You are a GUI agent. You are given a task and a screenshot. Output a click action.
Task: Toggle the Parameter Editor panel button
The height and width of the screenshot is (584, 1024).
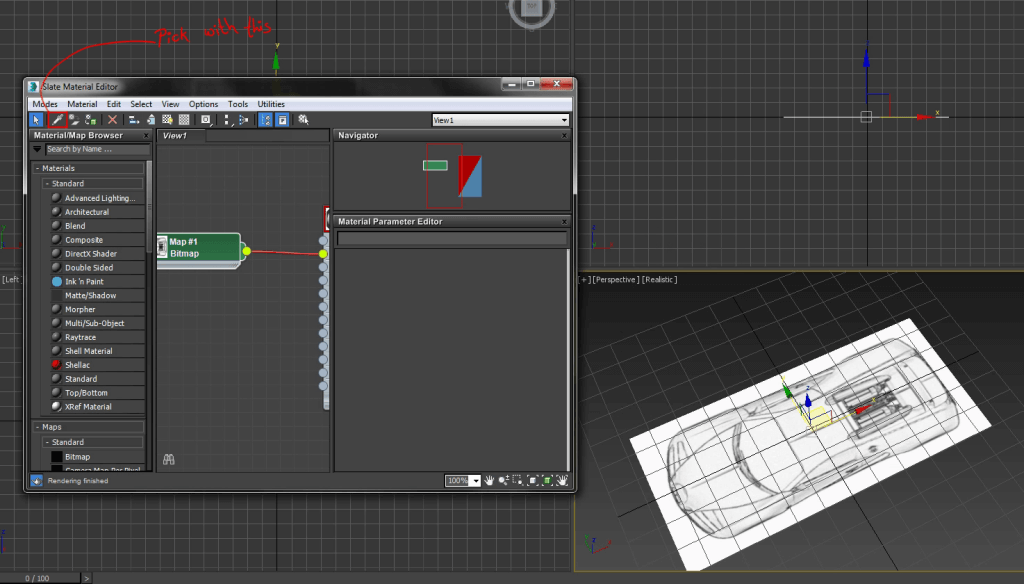point(282,120)
